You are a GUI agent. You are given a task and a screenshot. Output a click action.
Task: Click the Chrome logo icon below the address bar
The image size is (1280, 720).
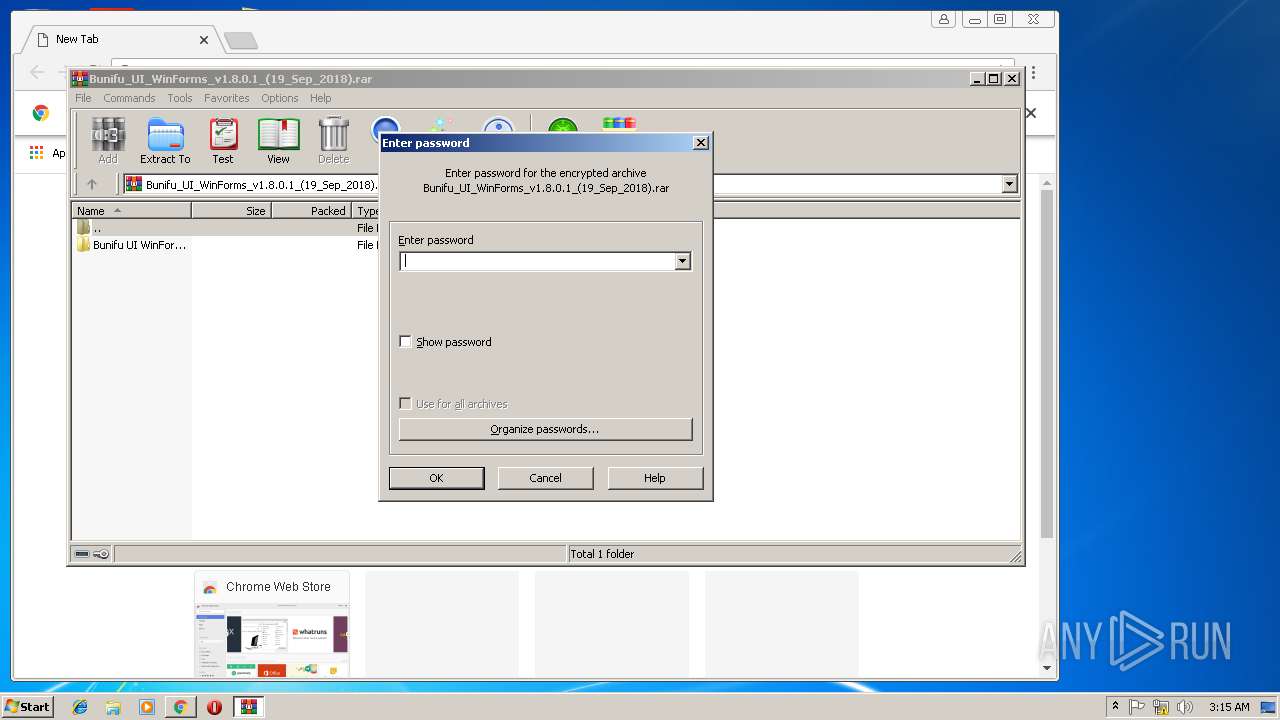41,113
